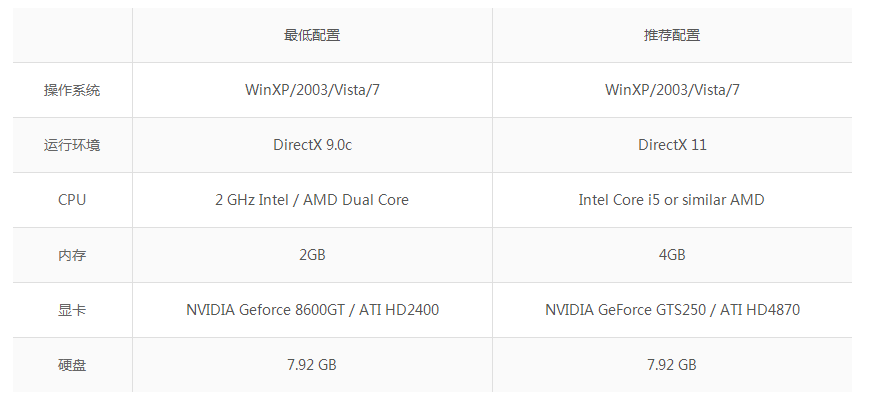Click the 最低配置 column header

click(312, 35)
